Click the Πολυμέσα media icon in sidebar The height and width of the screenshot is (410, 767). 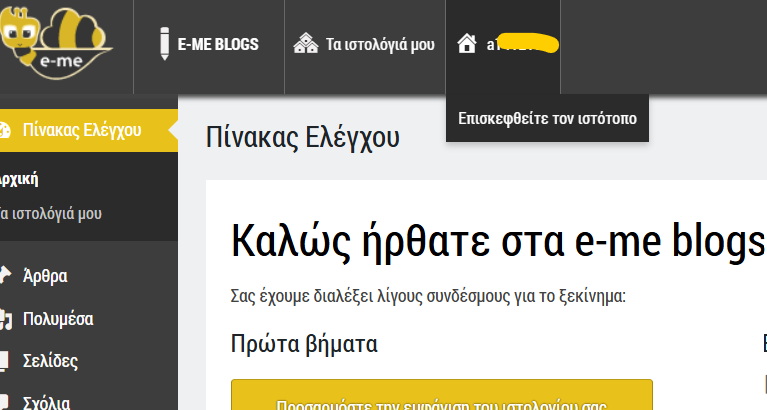click(5, 320)
